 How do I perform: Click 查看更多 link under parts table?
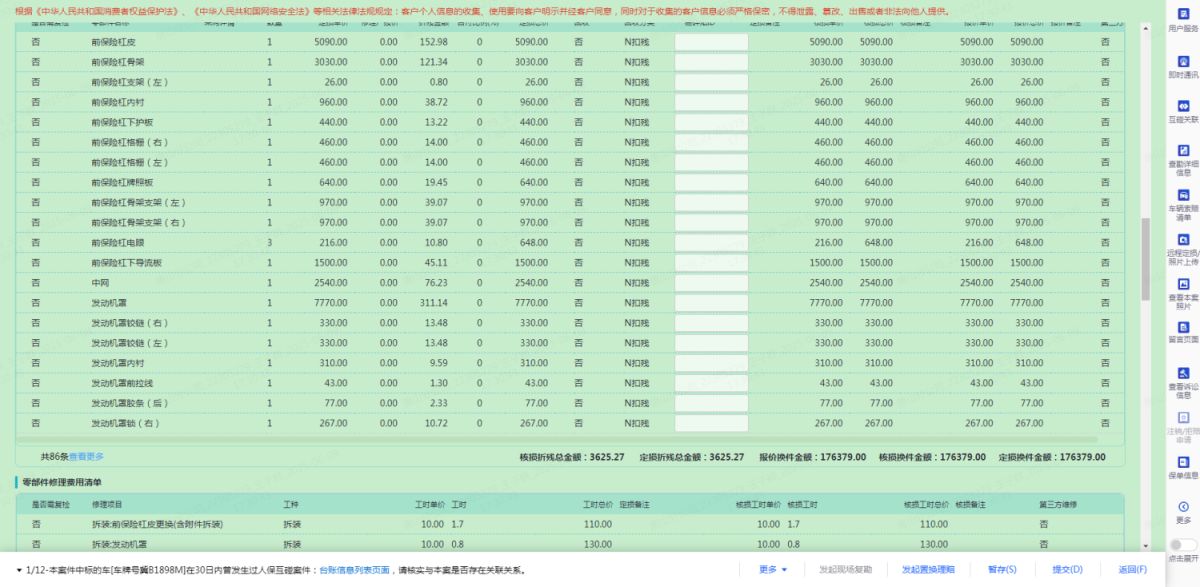pos(85,457)
